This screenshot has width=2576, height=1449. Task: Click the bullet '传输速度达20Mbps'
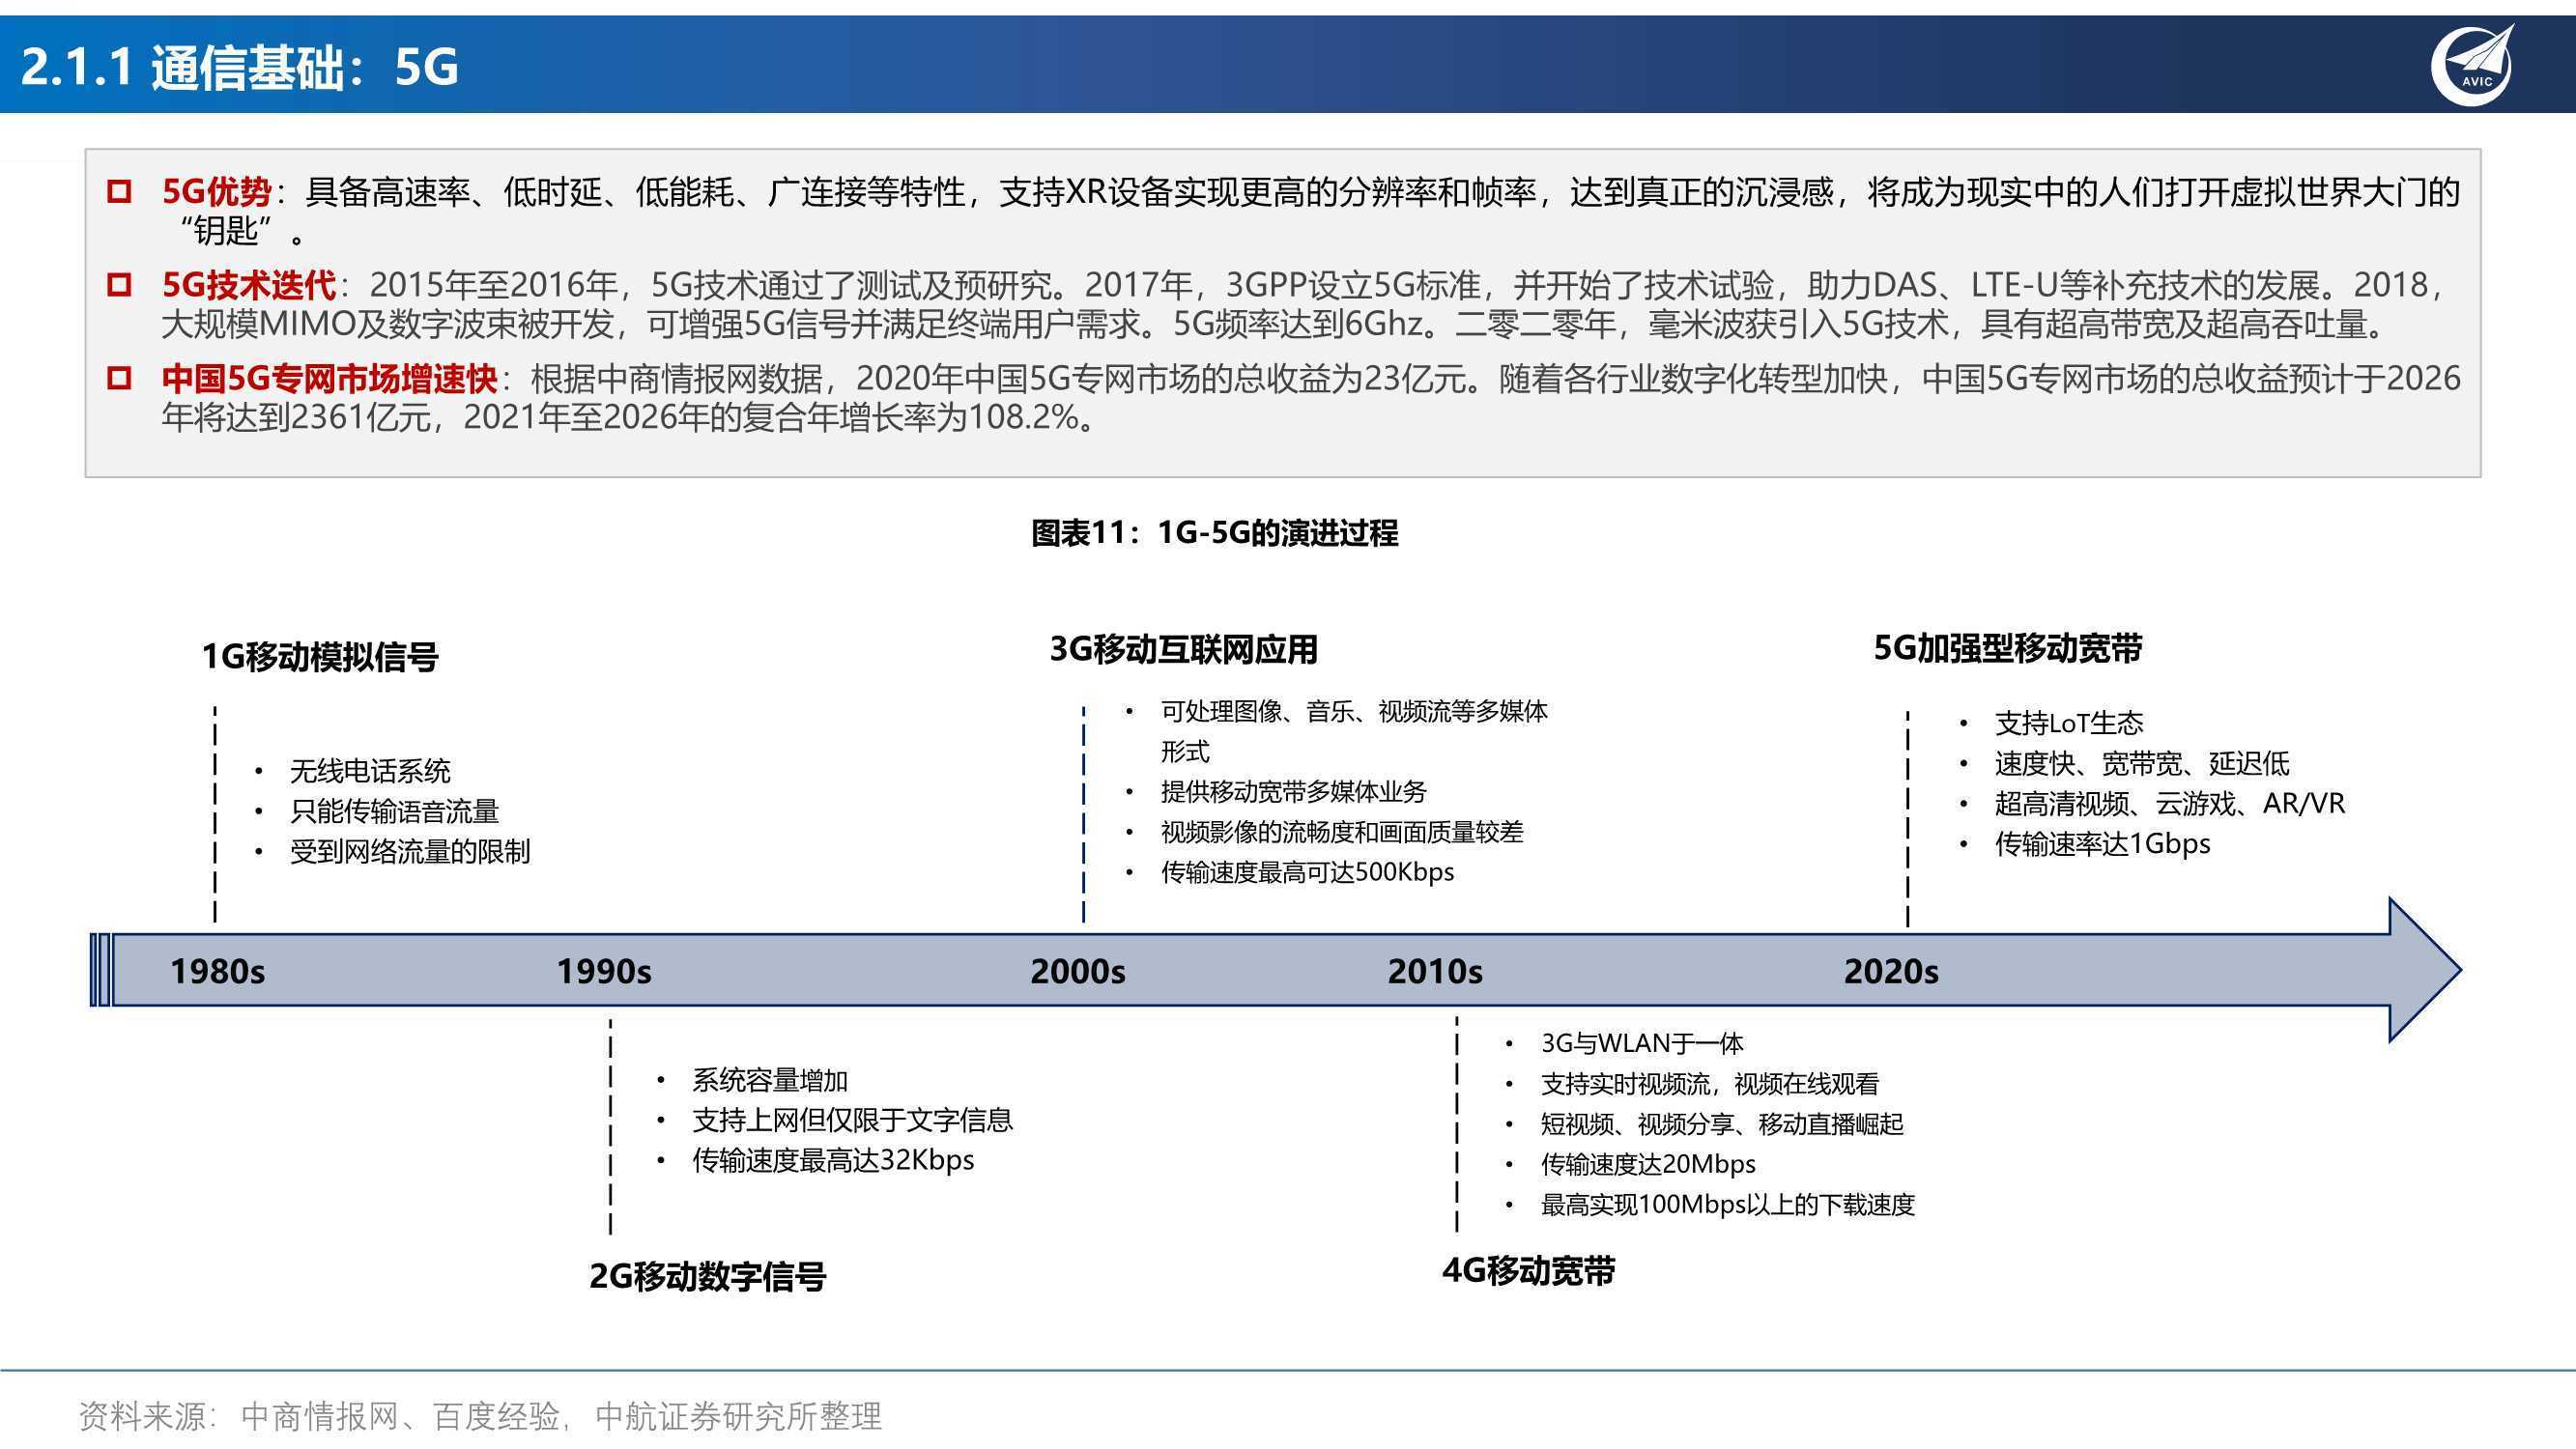coord(1648,1164)
